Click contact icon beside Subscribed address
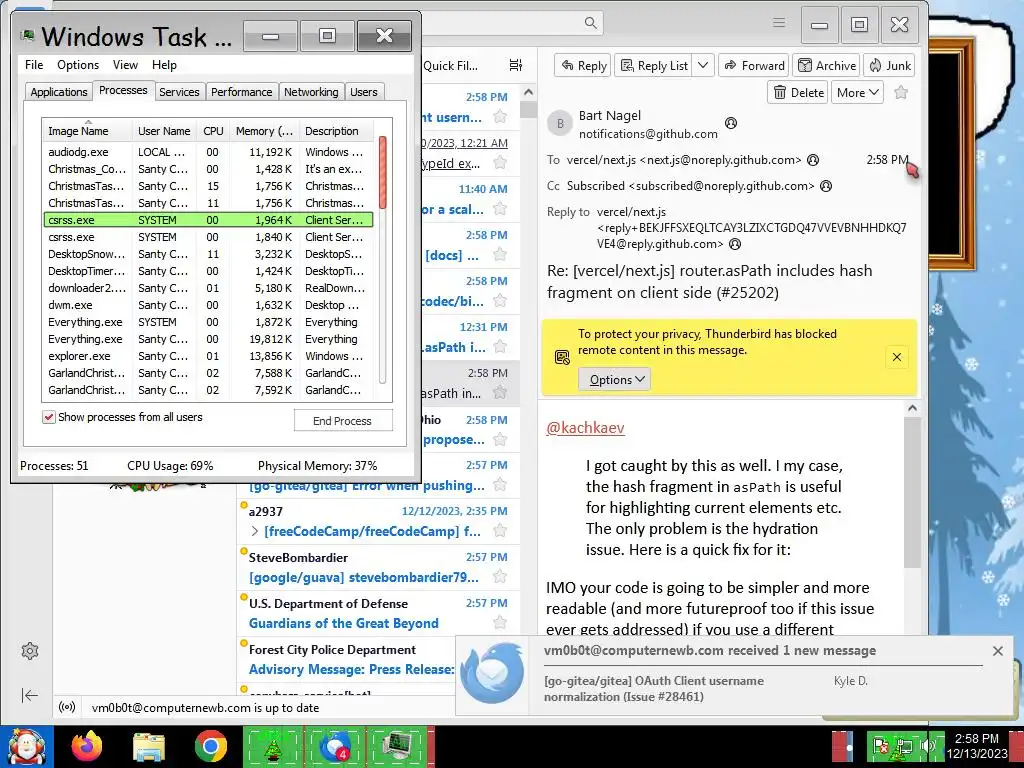 [825, 186]
